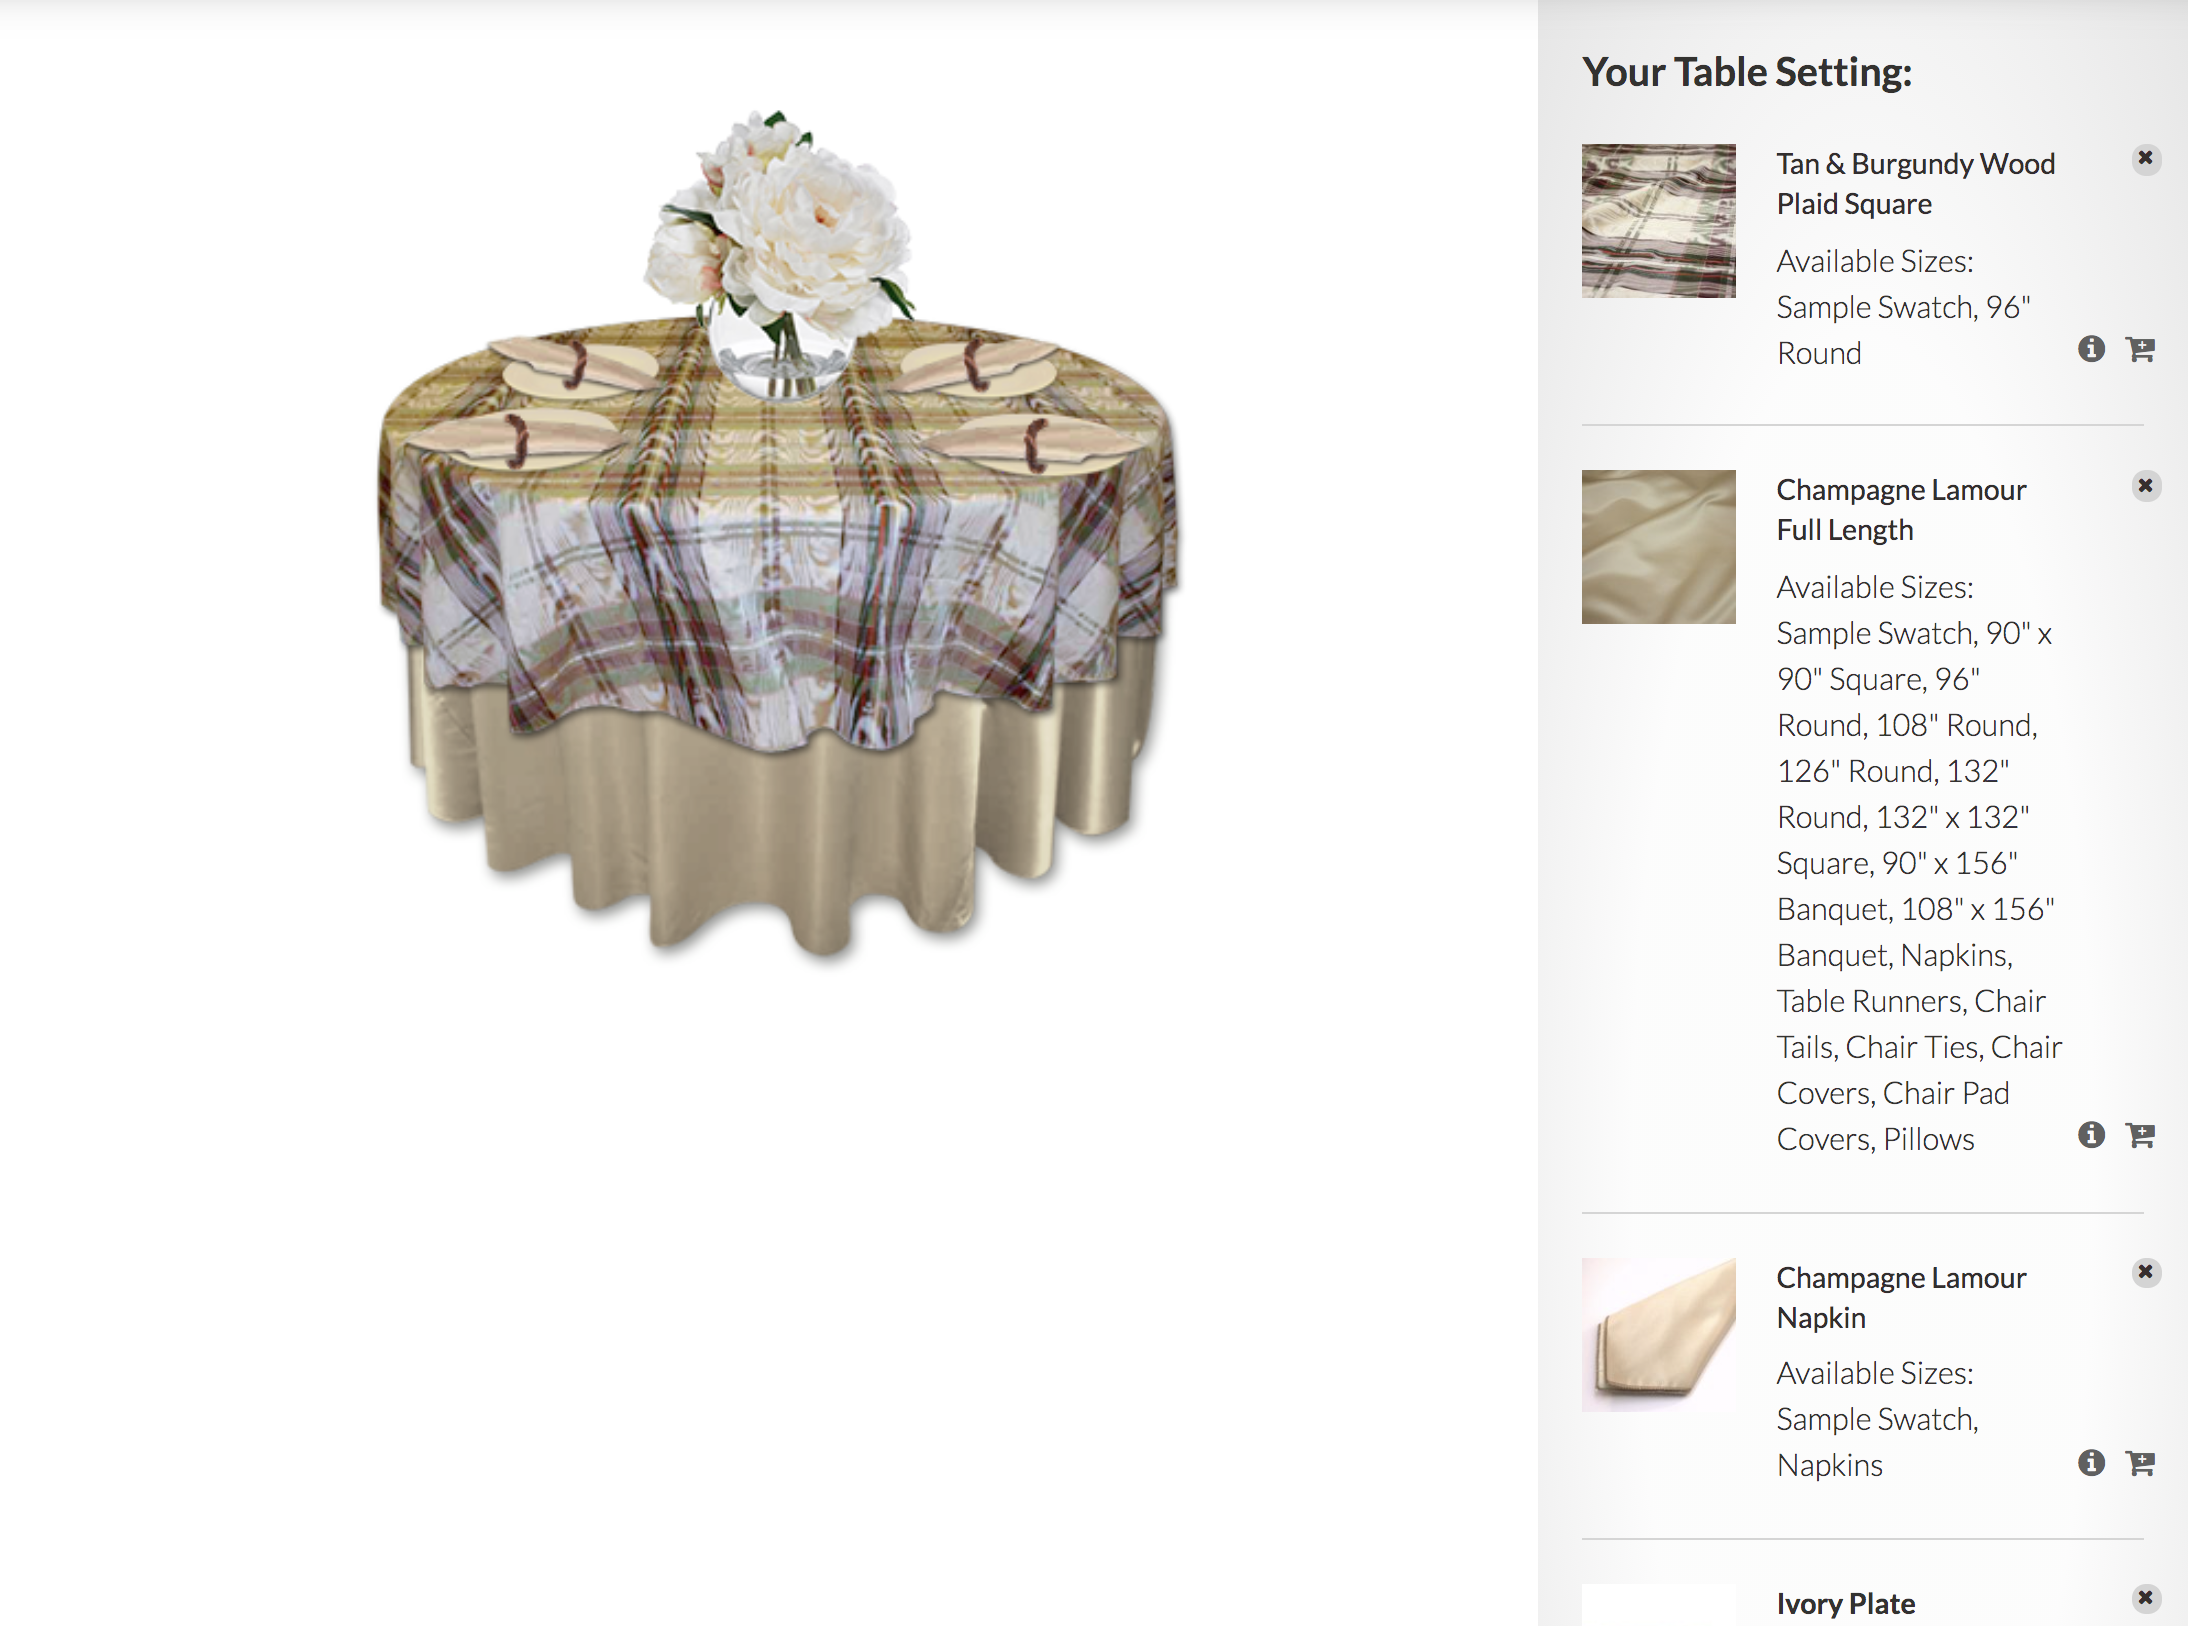Add Champagne Lamour Full Length to cart
Screen dimensions: 2188x1626
(x=2140, y=1135)
